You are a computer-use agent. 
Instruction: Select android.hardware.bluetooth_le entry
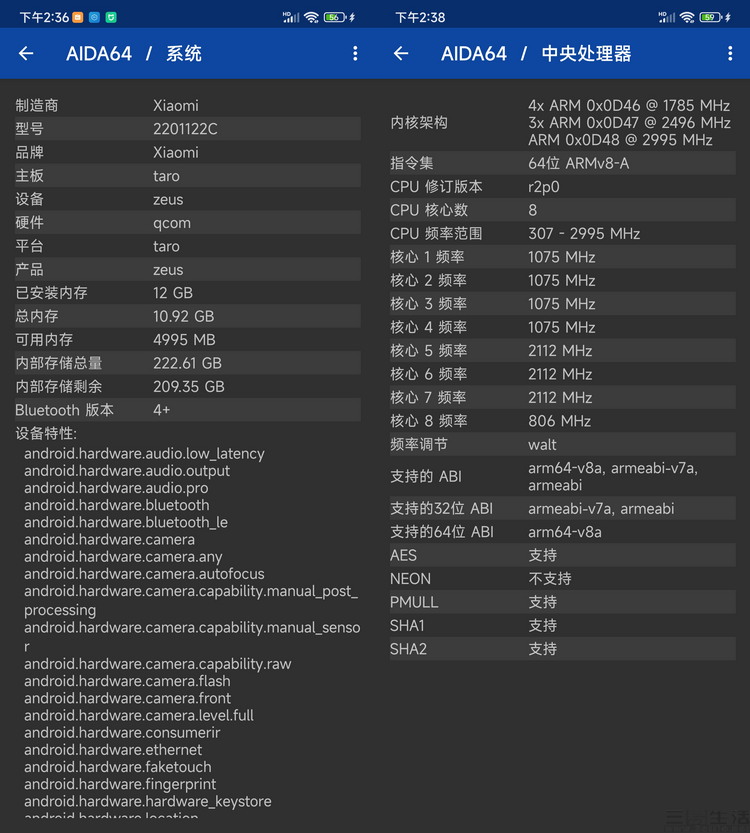(x=126, y=523)
